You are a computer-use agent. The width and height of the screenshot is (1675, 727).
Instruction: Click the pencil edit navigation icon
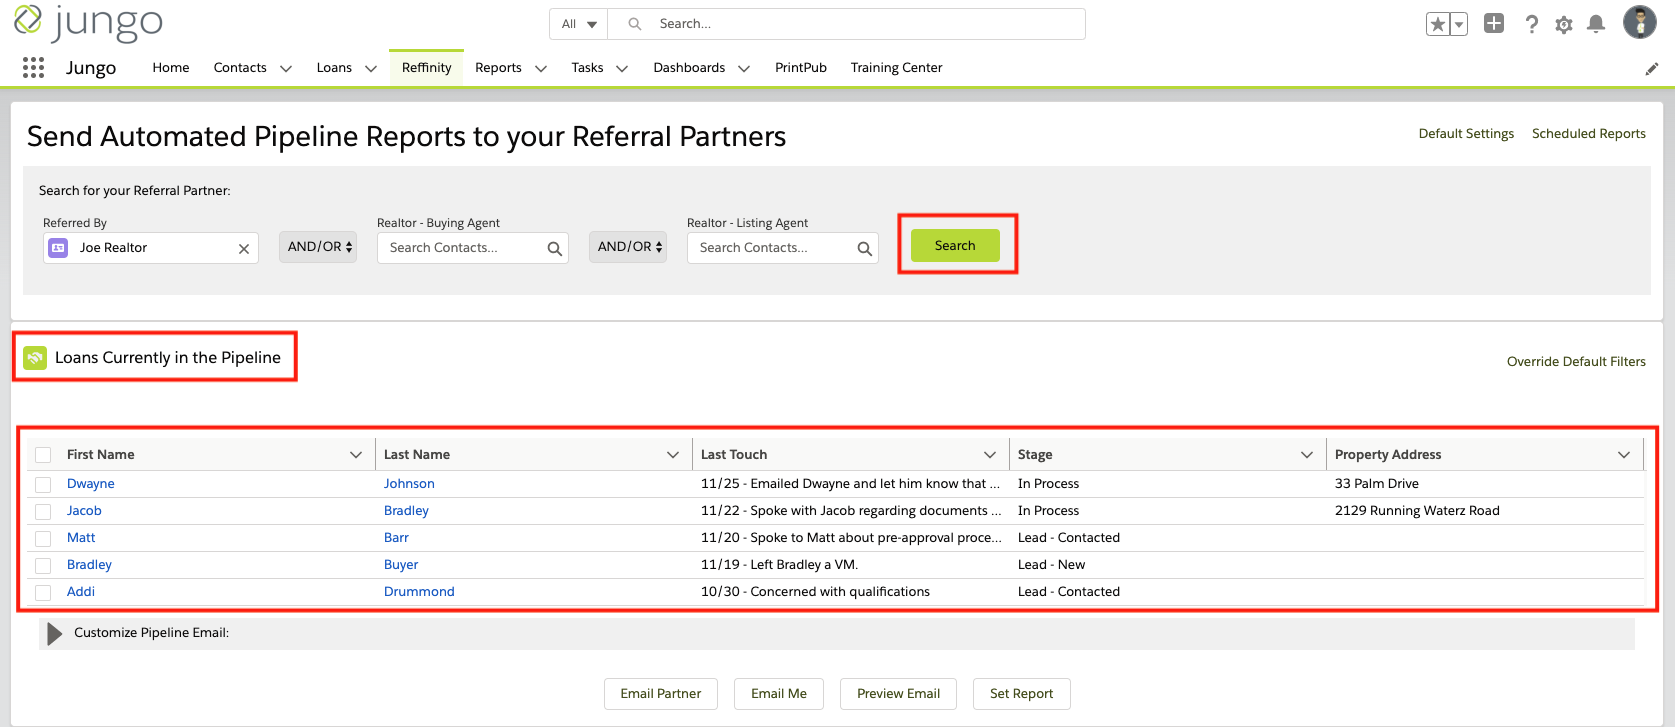click(1652, 68)
